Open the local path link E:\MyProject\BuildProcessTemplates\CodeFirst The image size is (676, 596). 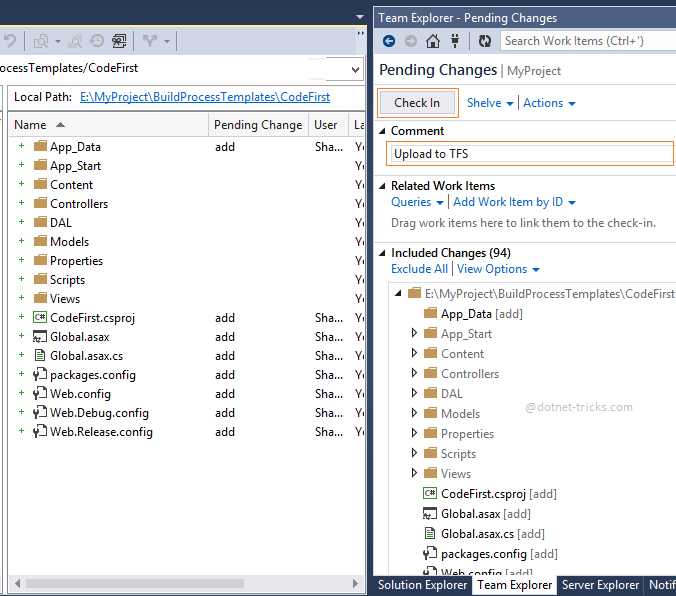[205, 97]
